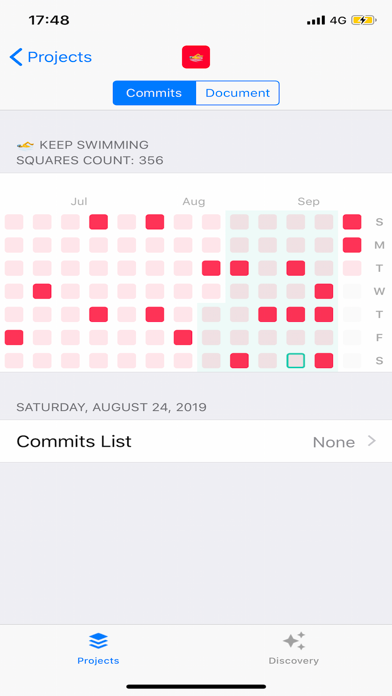Tap the charging battery icon in status bar
392x696 pixels.
click(x=364, y=20)
